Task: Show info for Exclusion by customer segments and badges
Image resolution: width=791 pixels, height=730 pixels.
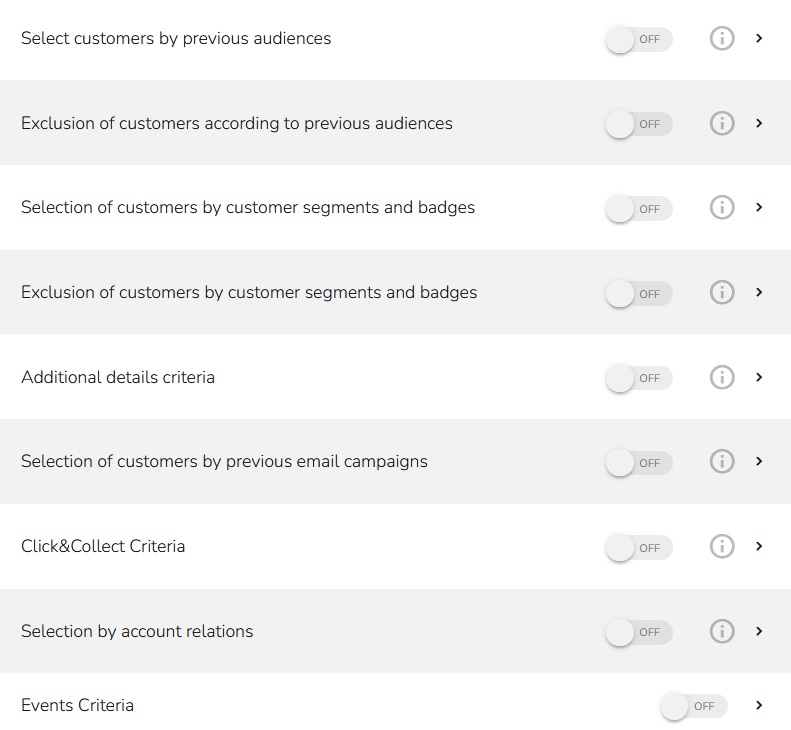Action: click(x=722, y=293)
